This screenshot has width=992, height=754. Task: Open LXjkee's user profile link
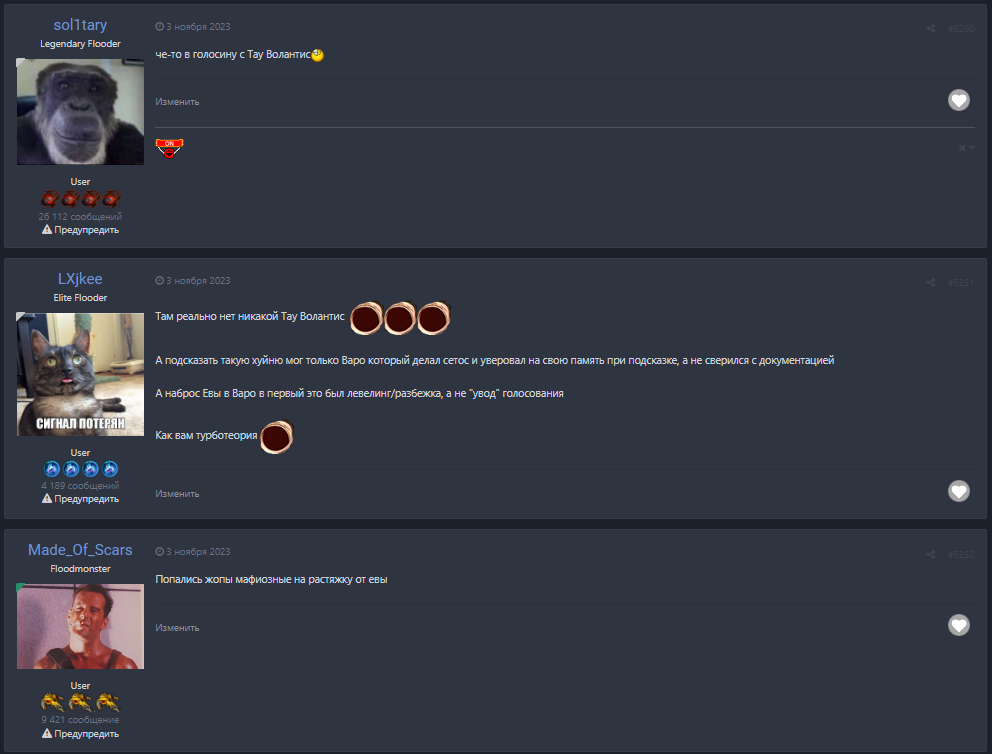pos(80,278)
